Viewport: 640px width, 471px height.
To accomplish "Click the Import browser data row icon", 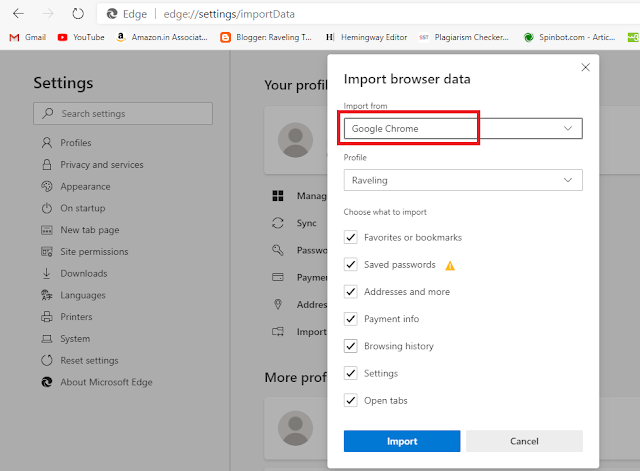I will tap(278, 331).
